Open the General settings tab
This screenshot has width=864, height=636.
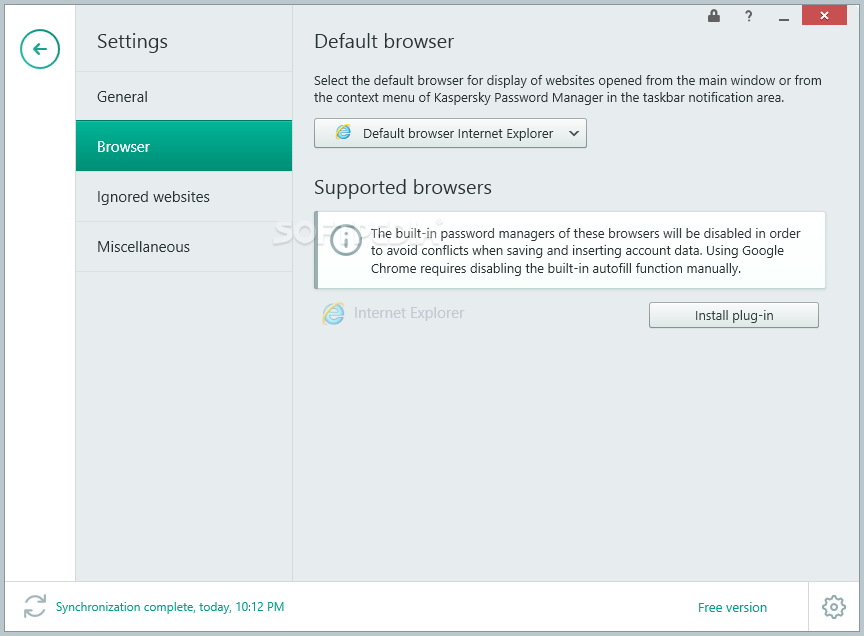183,96
